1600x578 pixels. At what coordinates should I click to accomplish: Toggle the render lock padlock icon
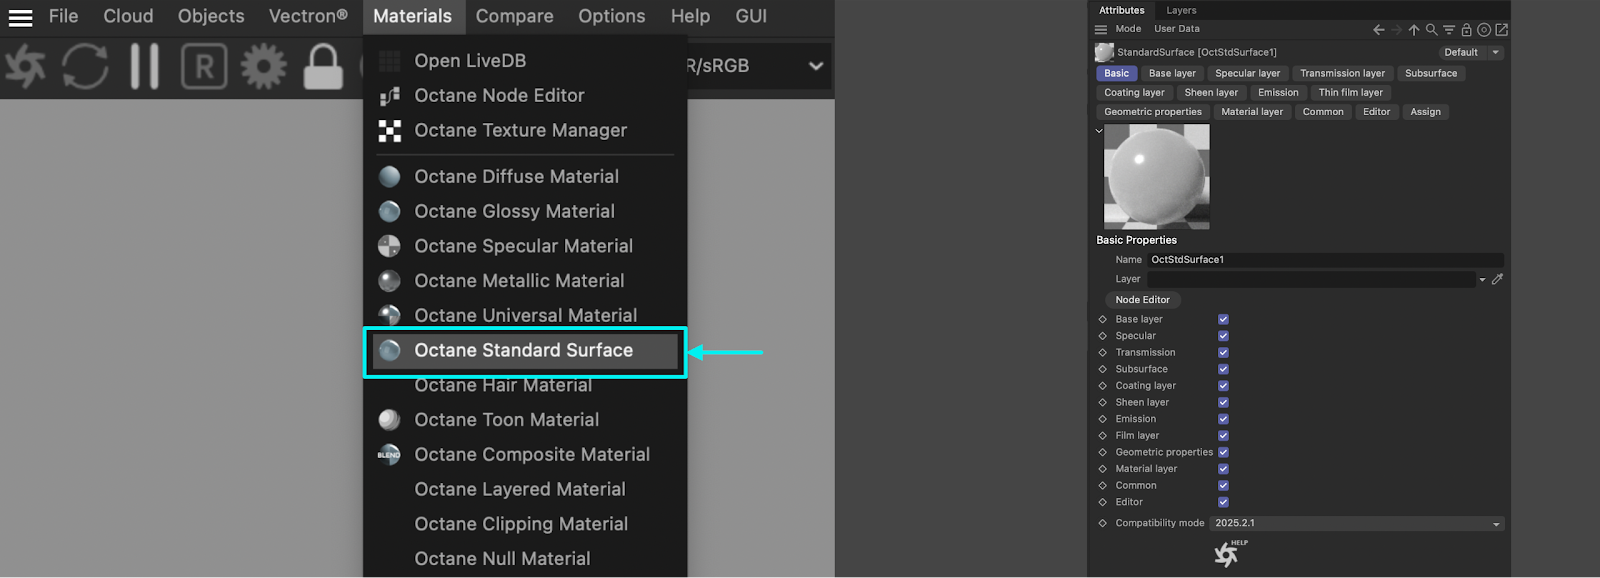click(x=323, y=67)
